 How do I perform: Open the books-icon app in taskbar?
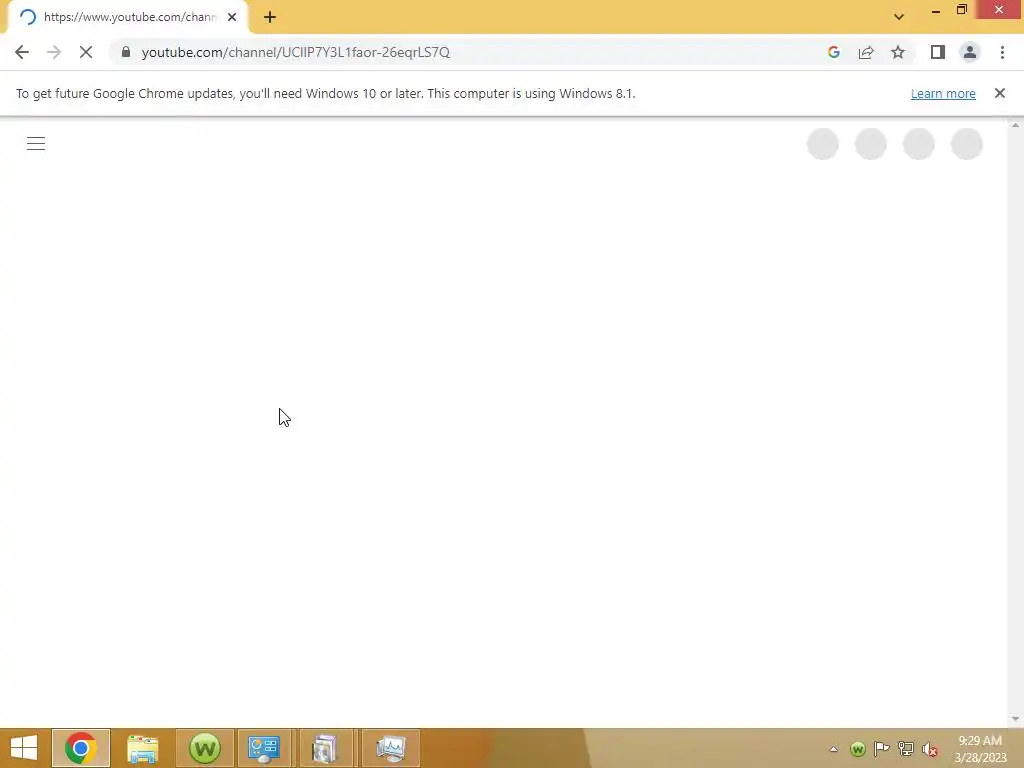[325, 748]
